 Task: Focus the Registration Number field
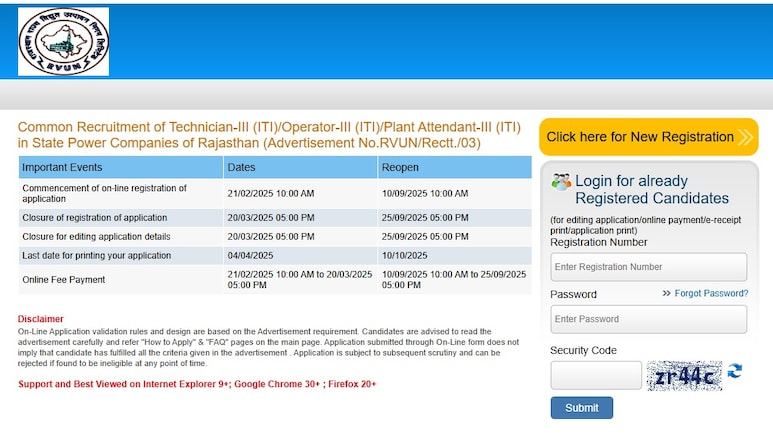[648, 267]
